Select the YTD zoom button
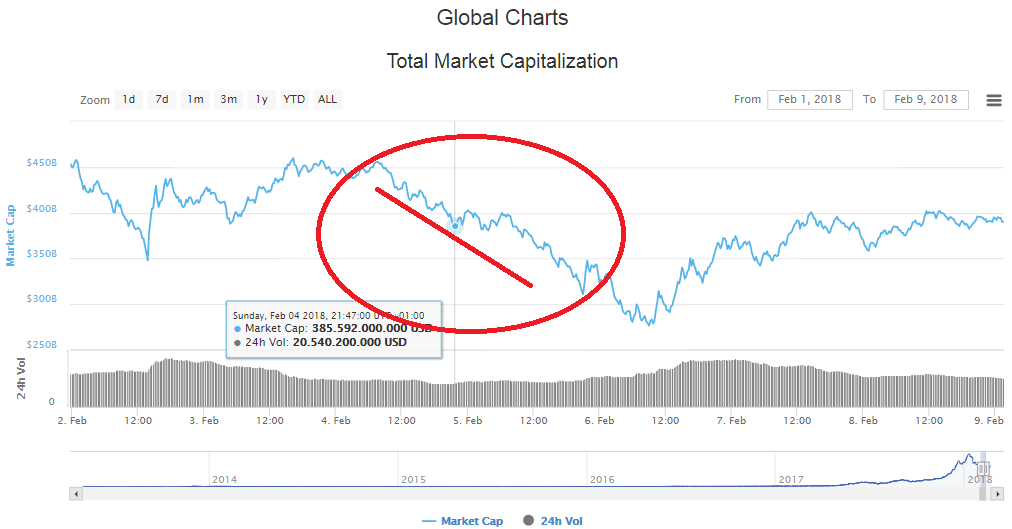The width and height of the screenshot is (1012, 529). click(x=294, y=99)
